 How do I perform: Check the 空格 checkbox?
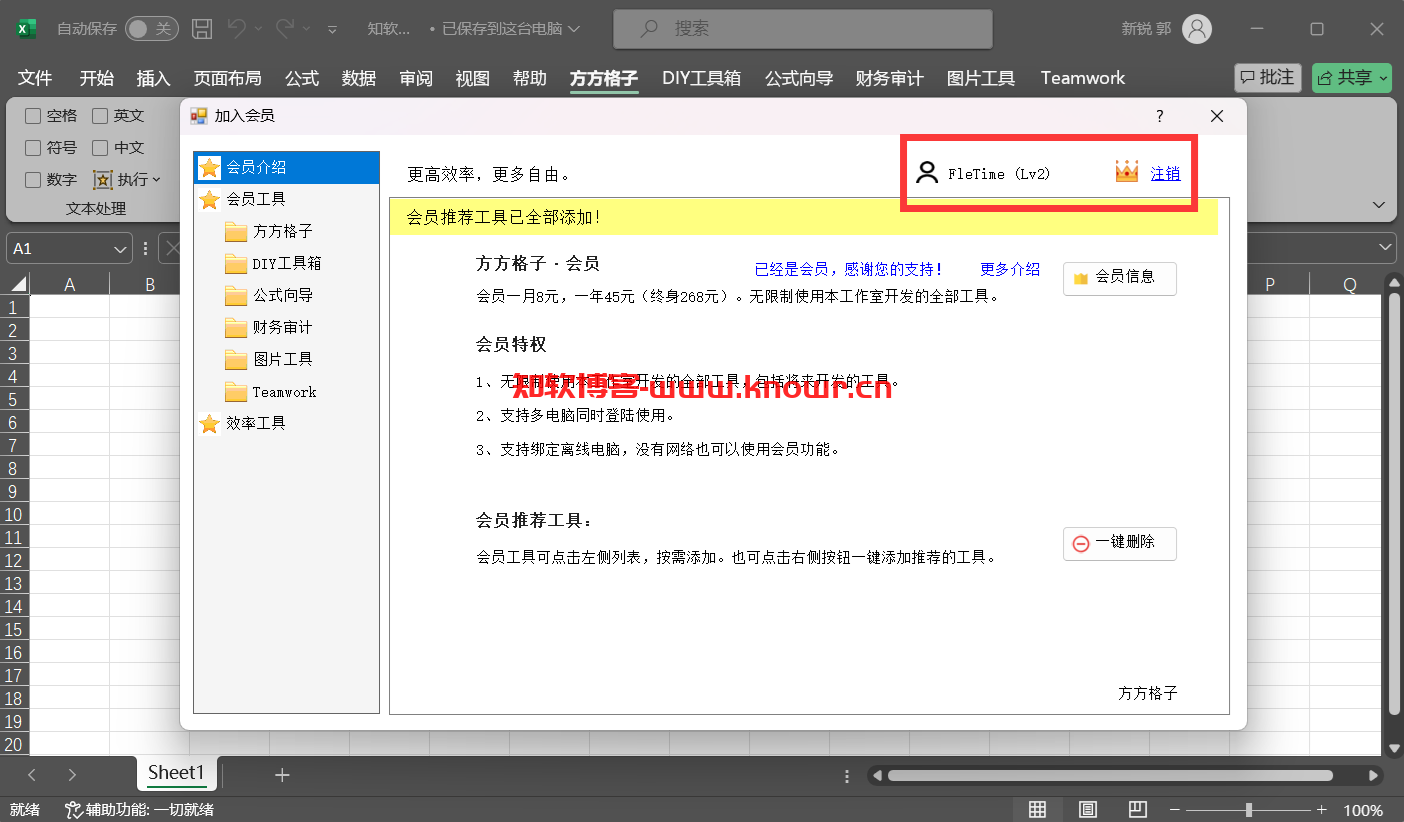[x=33, y=116]
